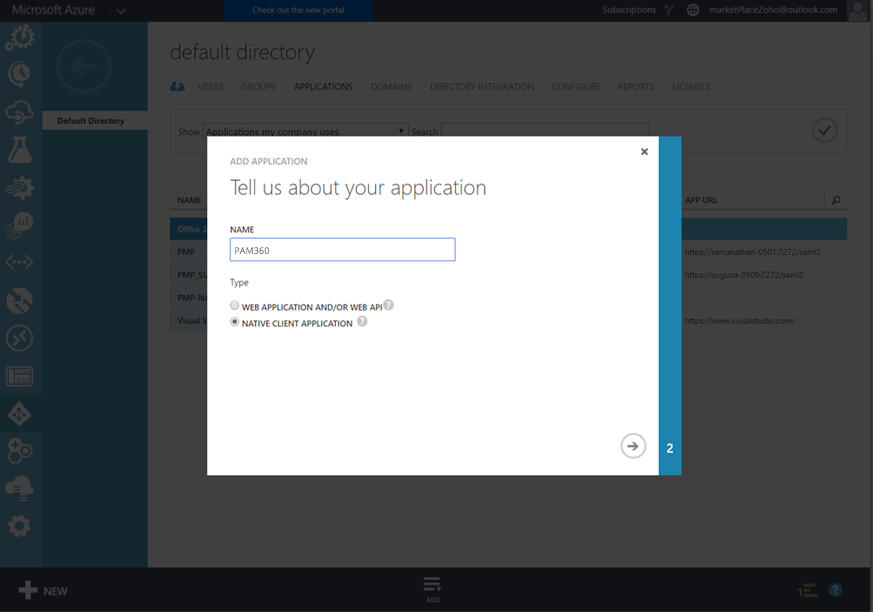The height and width of the screenshot is (612, 873).
Task: Open help for Native Client Application type
Action: click(362, 321)
